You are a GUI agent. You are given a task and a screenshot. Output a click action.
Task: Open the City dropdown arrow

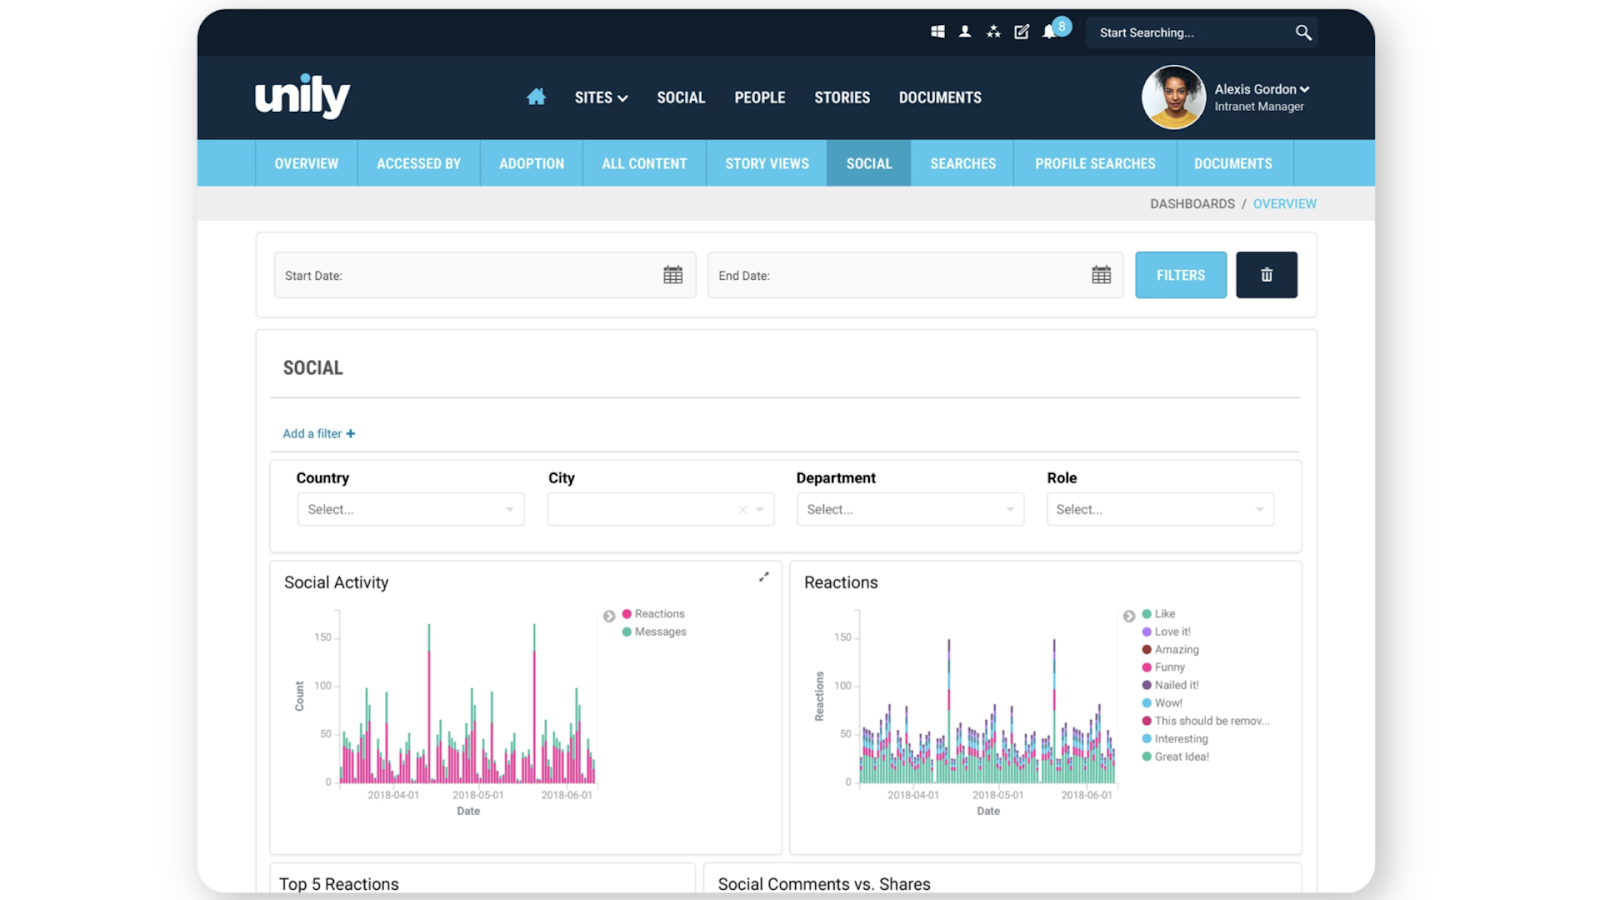click(760, 510)
